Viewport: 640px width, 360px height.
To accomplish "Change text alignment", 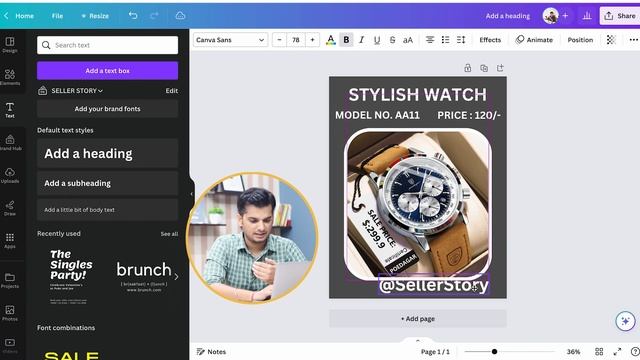I will [x=430, y=40].
